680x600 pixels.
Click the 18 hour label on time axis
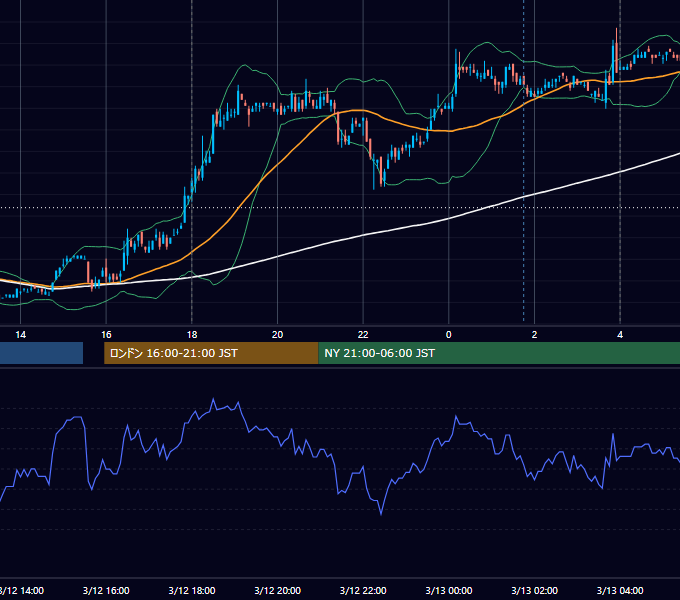192,335
